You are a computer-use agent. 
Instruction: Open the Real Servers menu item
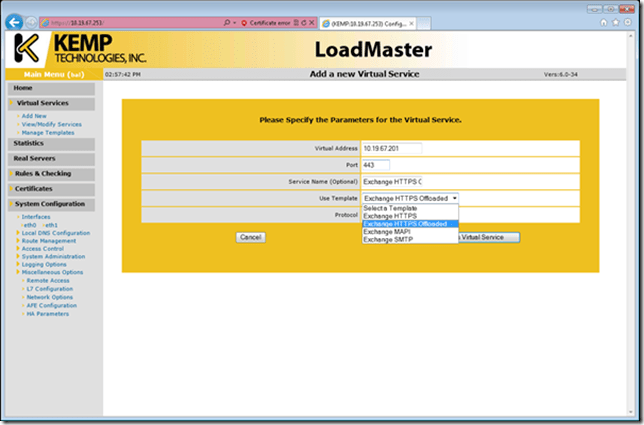34,158
